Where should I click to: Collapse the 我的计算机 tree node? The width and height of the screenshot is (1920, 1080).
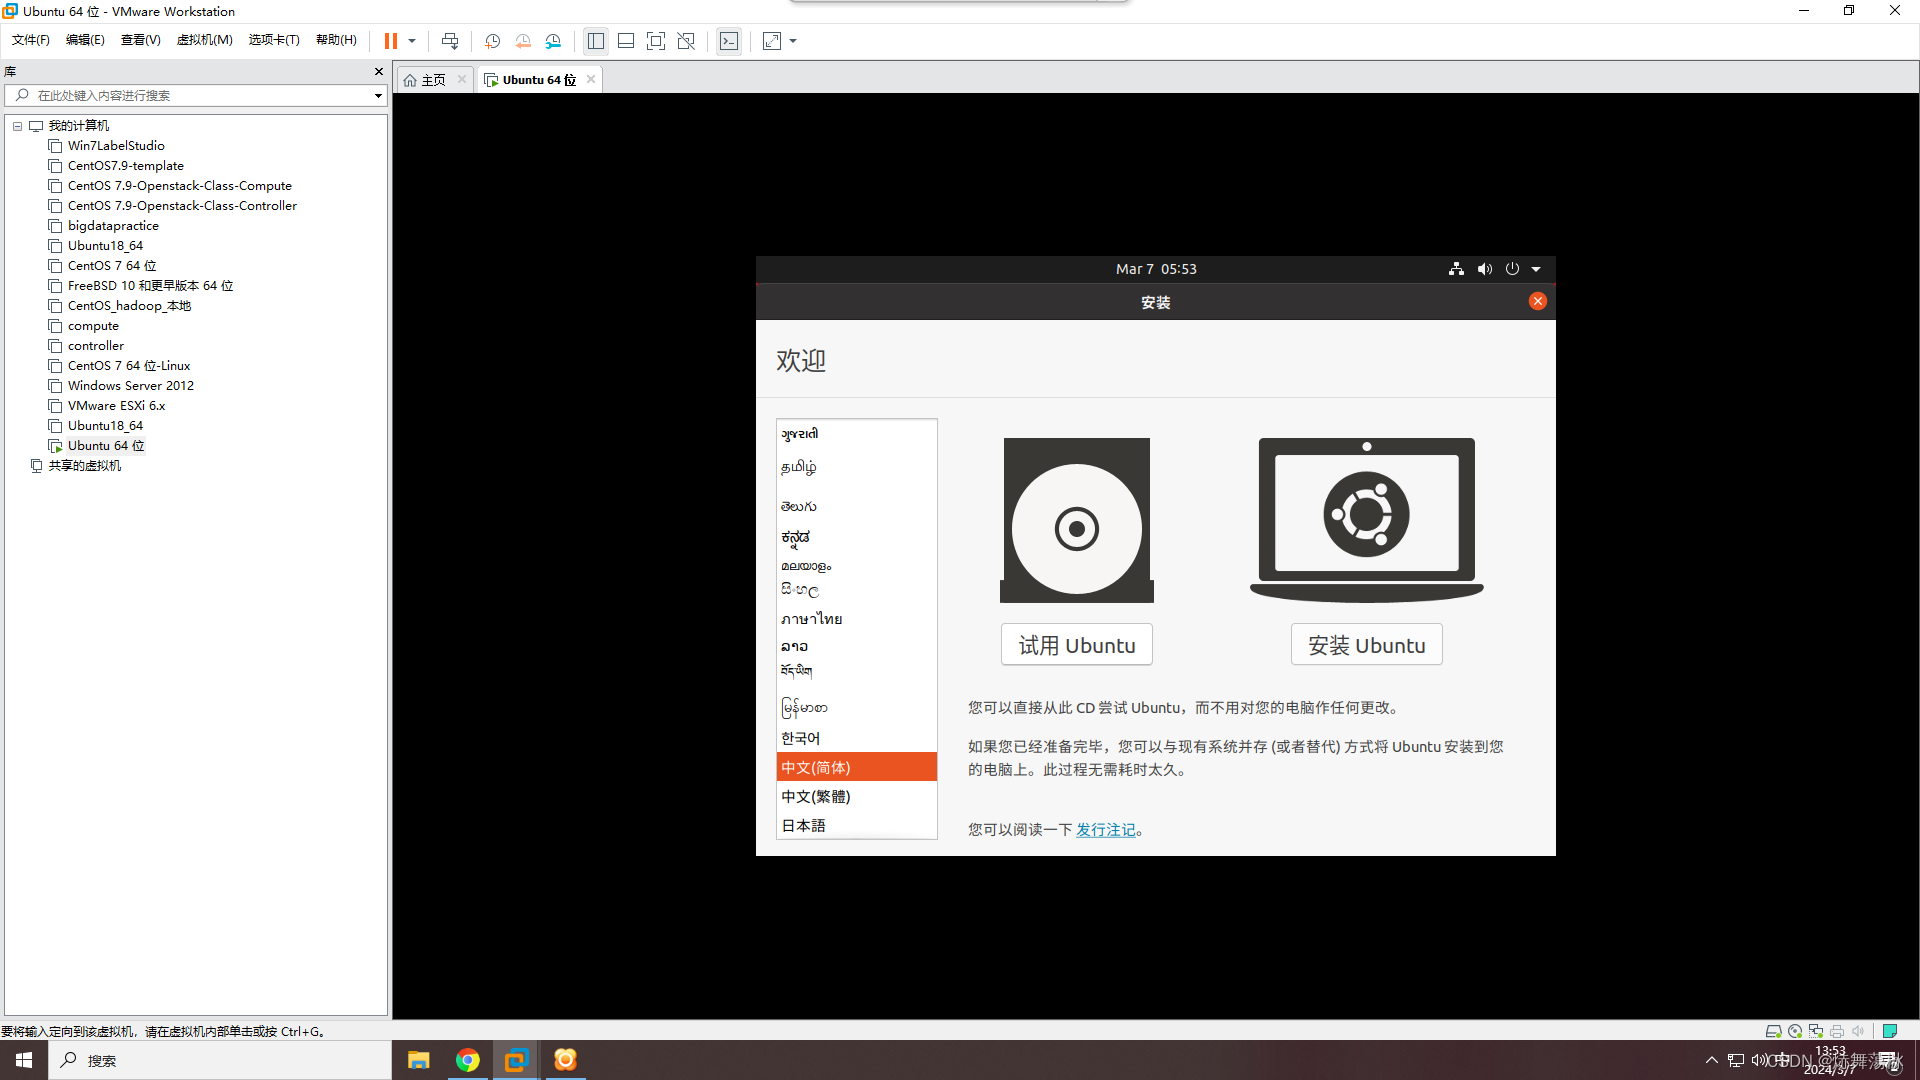[x=18, y=126]
